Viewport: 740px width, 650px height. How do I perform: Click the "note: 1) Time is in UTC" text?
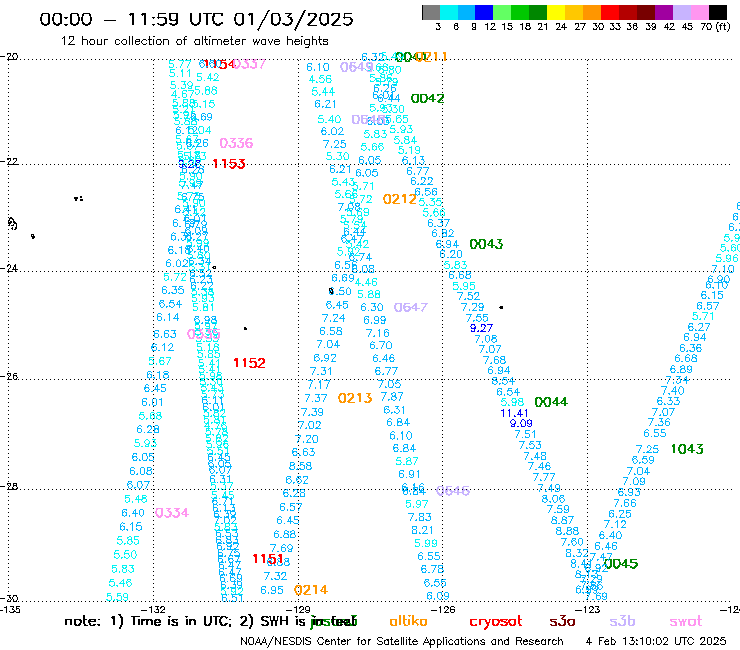point(148,622)
